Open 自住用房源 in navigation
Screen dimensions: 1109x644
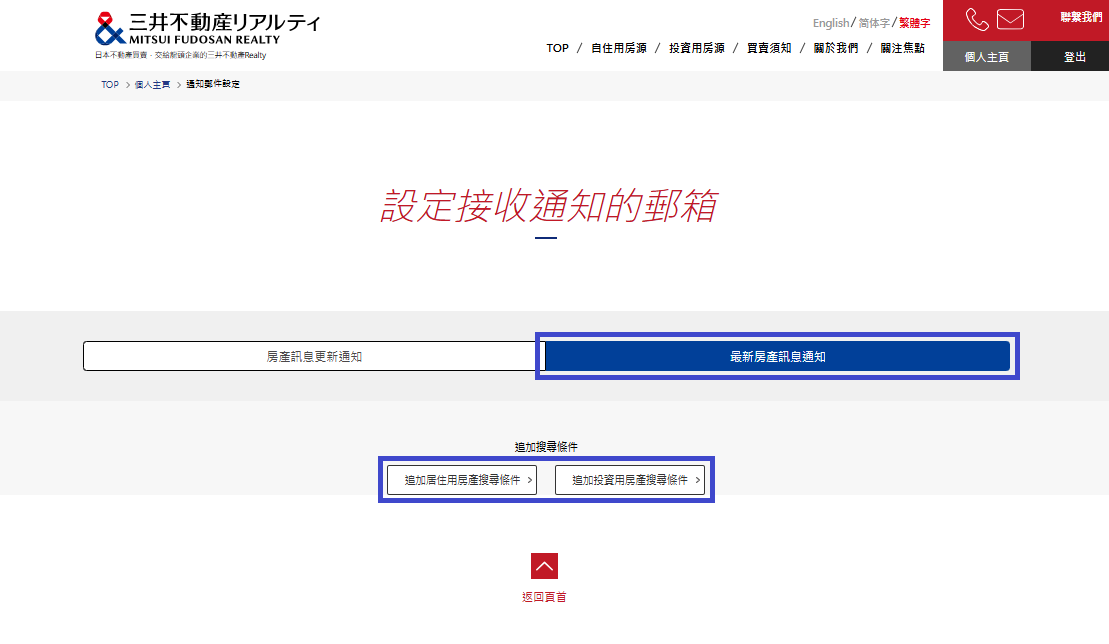618,48
